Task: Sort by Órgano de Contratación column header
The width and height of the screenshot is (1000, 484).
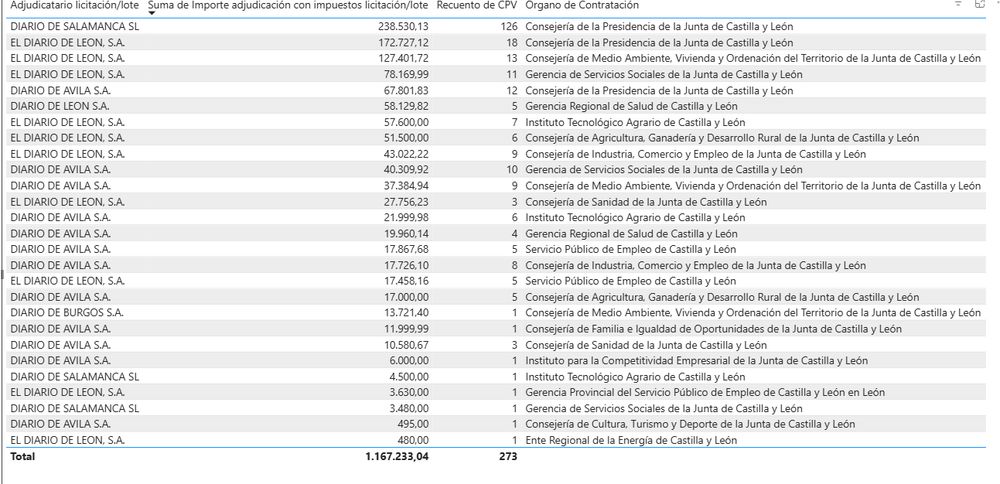Action: click(582, 4)
